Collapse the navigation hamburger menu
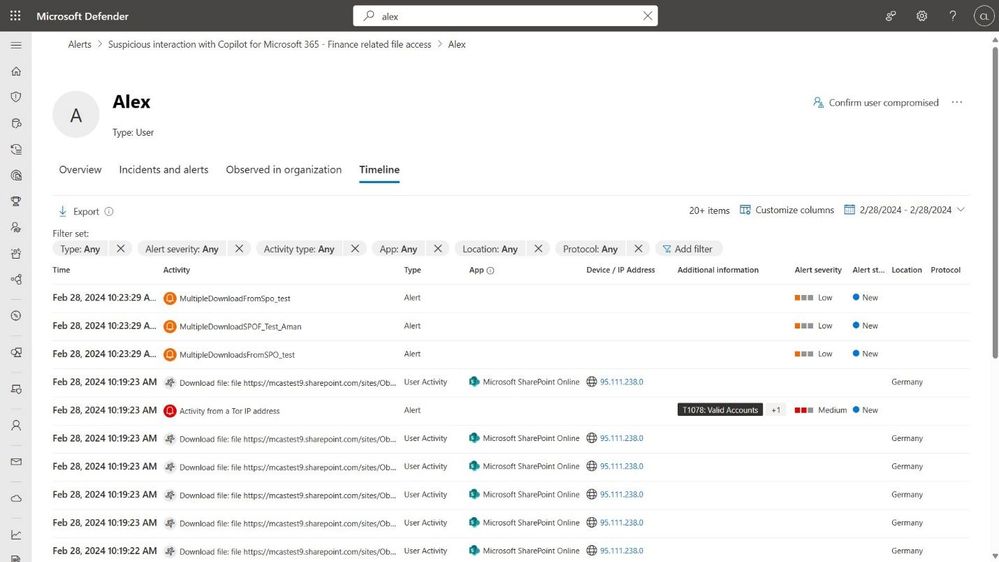The image size is (999, 562). (16, 45)
